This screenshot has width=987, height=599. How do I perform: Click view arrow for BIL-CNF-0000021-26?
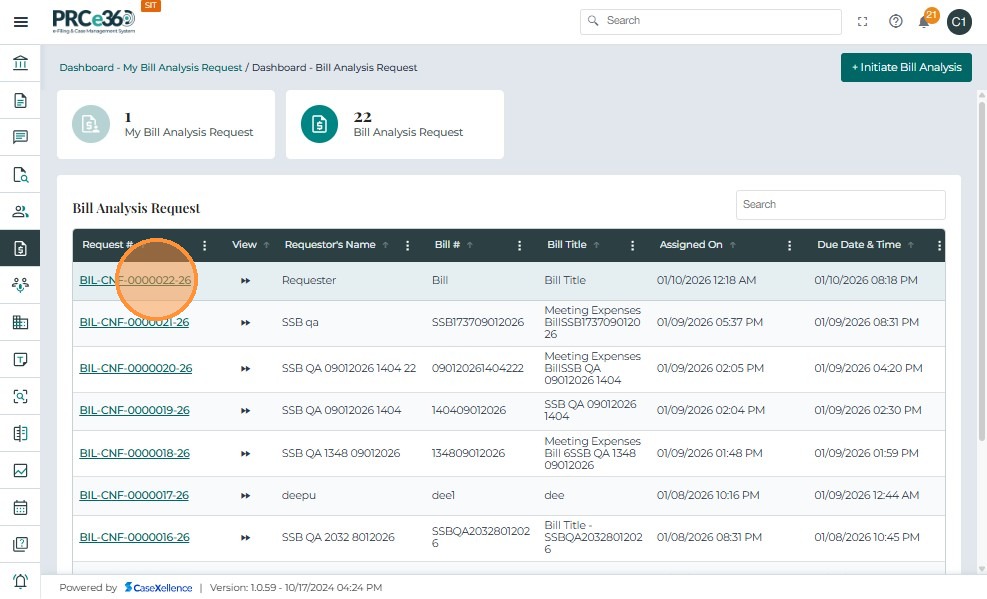click(245, 323)
